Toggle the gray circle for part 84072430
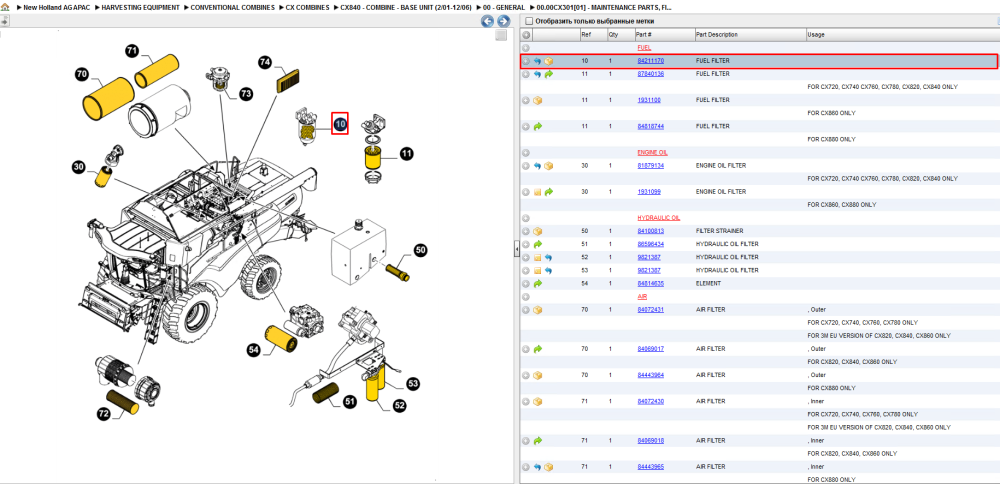This screenshot has width=1000, height=484. [526, 402]
